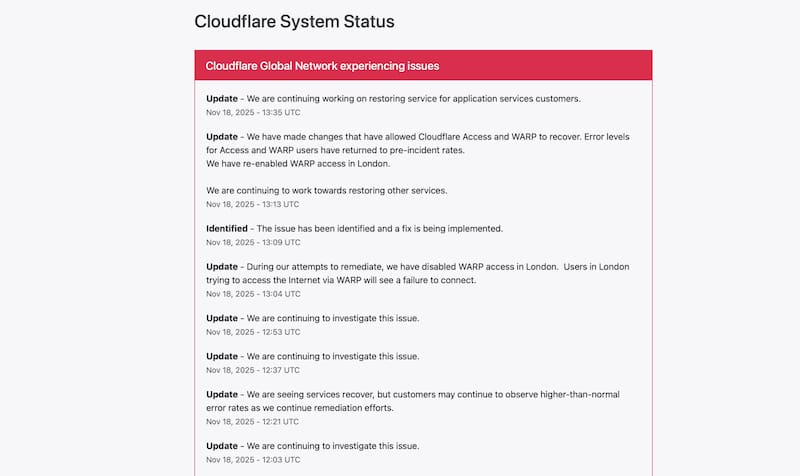The width and height of the screenshot is (800, 476).
Task: Select the 12:03 UTC timestamp
Action: 252,460
